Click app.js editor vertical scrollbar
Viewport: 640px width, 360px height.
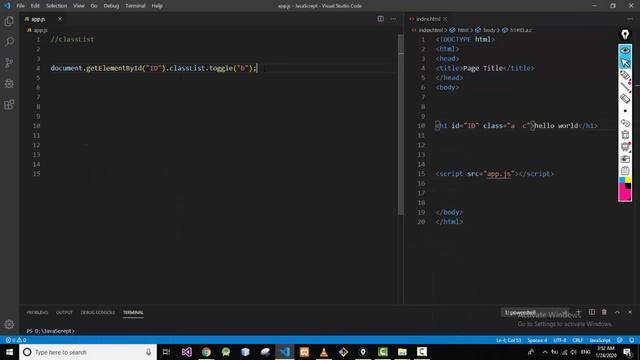(x=401, y=124)
